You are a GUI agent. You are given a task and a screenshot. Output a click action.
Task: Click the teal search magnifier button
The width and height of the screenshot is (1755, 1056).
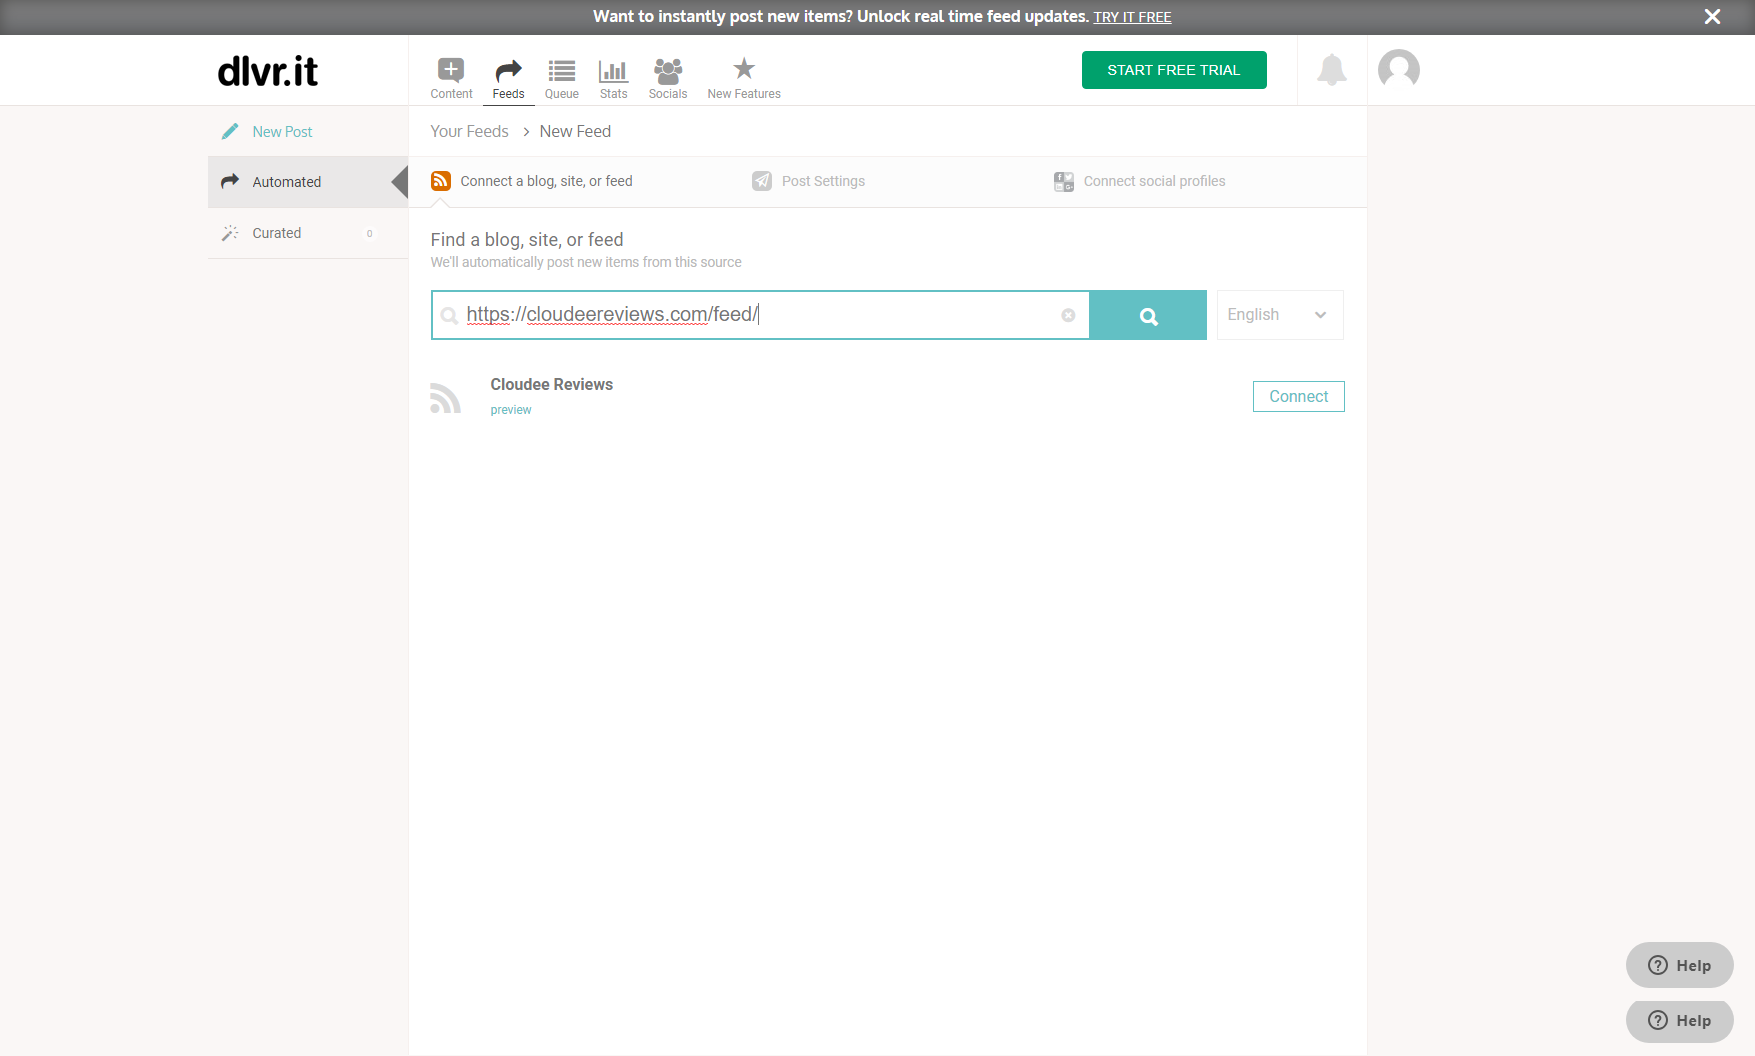click(1148, 316)
